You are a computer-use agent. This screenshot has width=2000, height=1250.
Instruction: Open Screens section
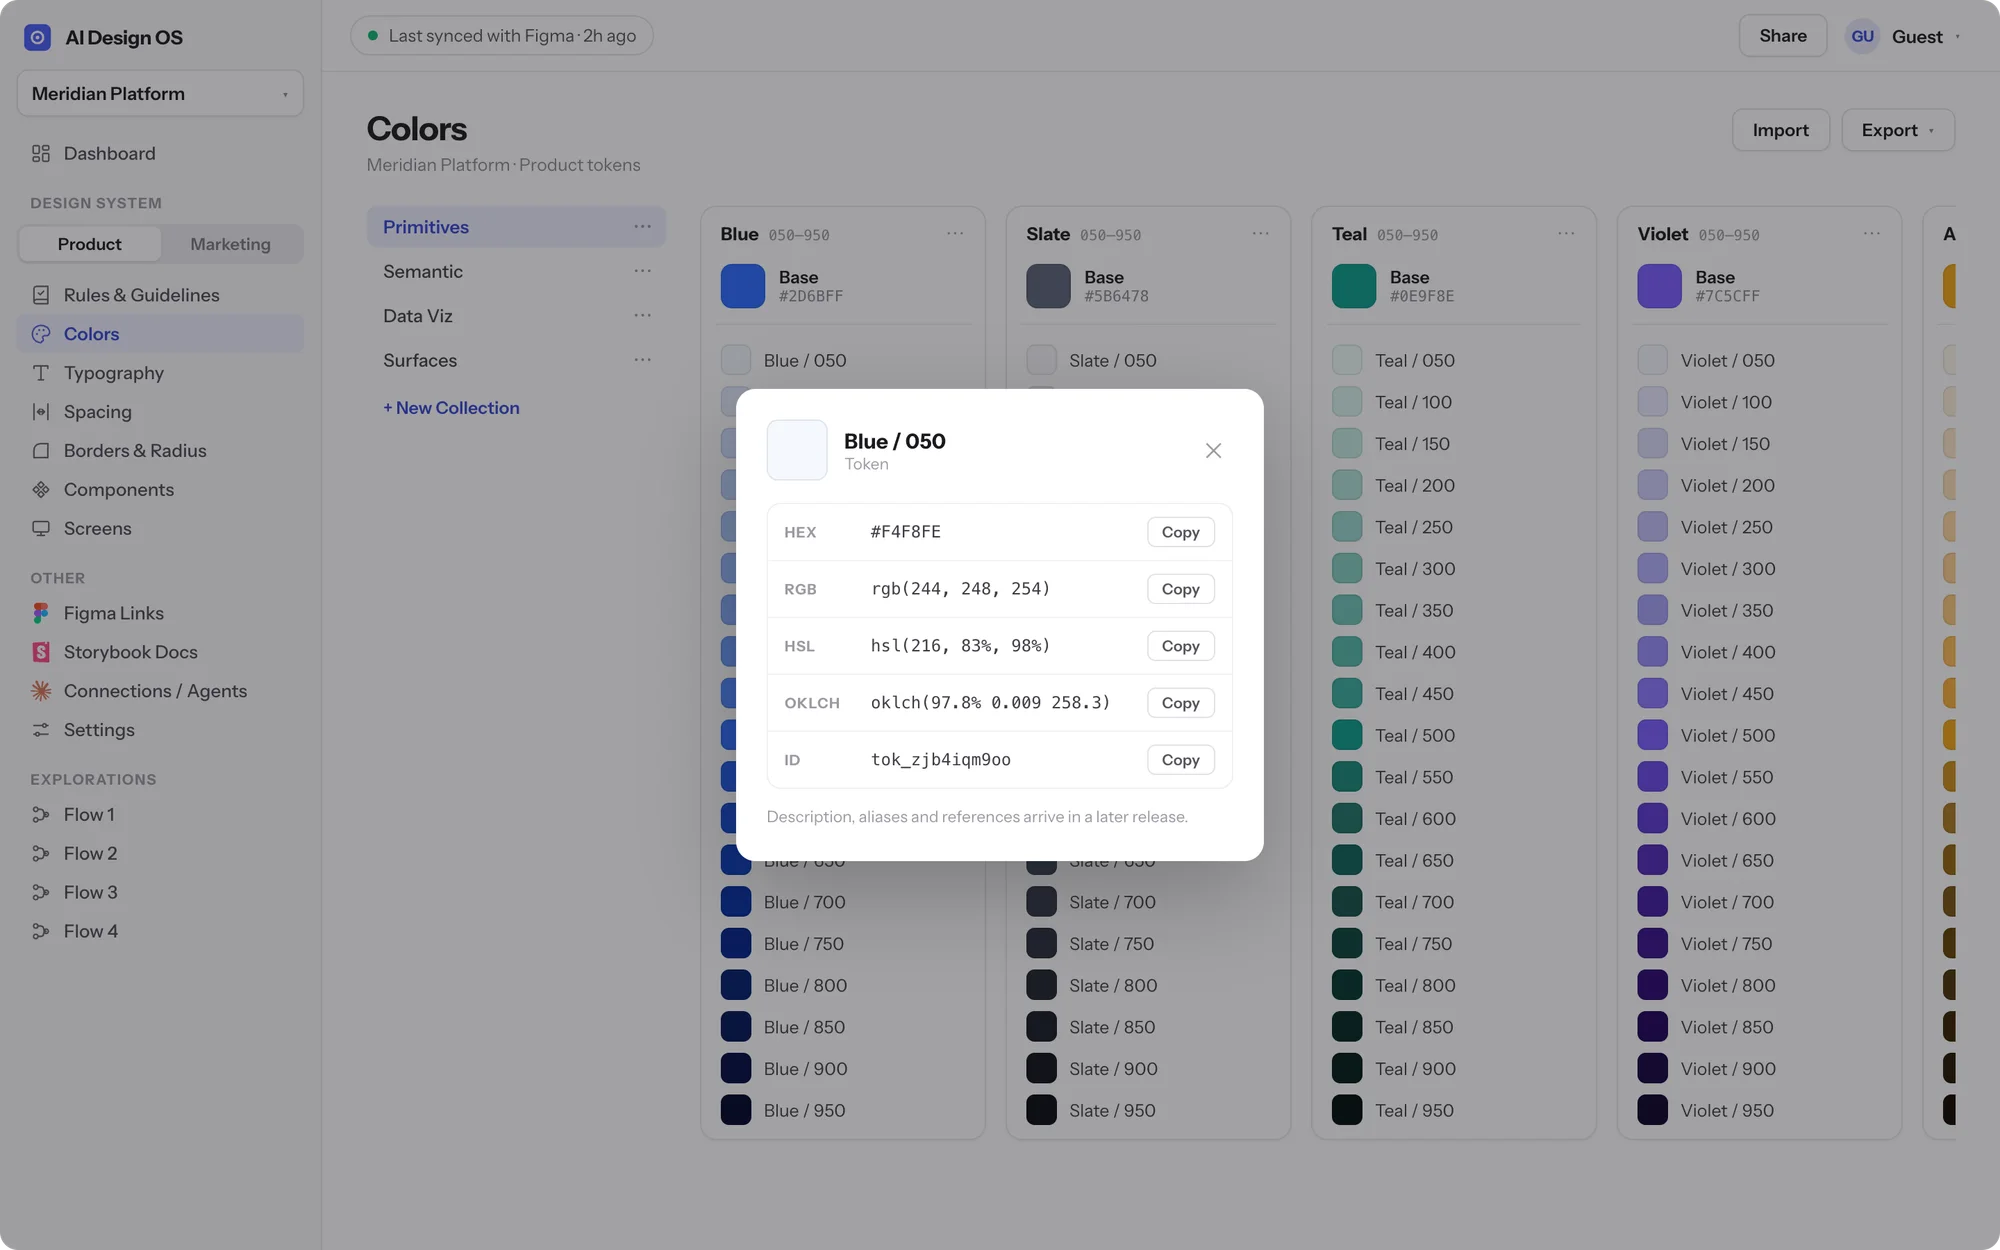(x=160, y=529)
